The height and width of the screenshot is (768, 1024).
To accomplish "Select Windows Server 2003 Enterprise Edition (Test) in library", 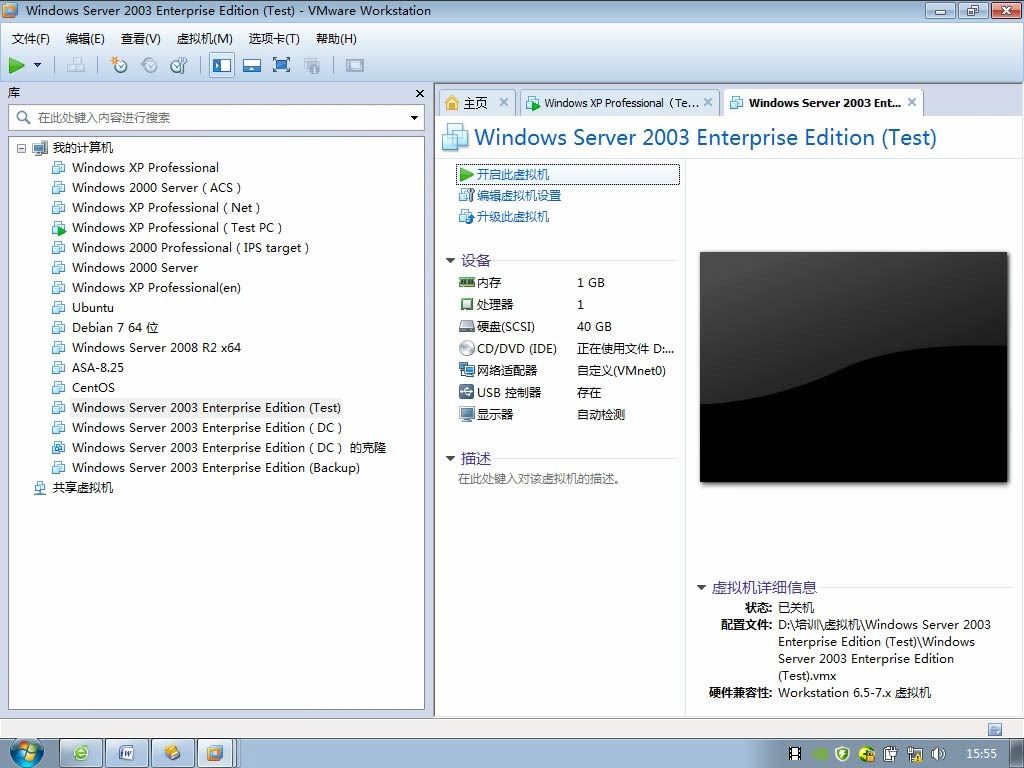I will pos(206,408).
